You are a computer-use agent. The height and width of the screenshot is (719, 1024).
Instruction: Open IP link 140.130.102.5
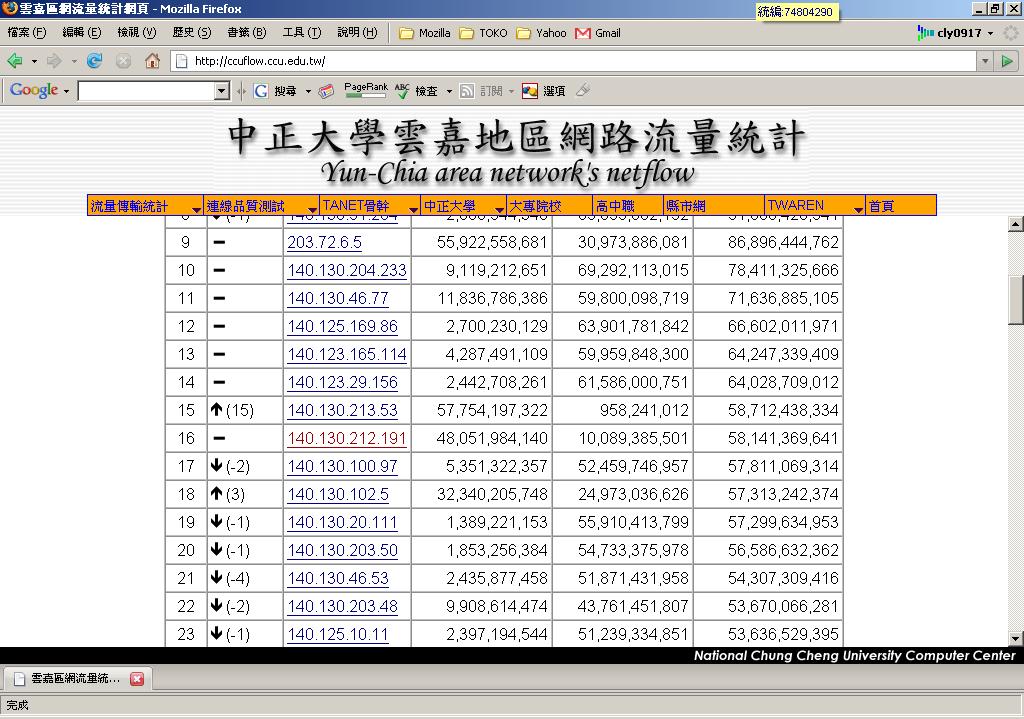[x=338, y=494]
